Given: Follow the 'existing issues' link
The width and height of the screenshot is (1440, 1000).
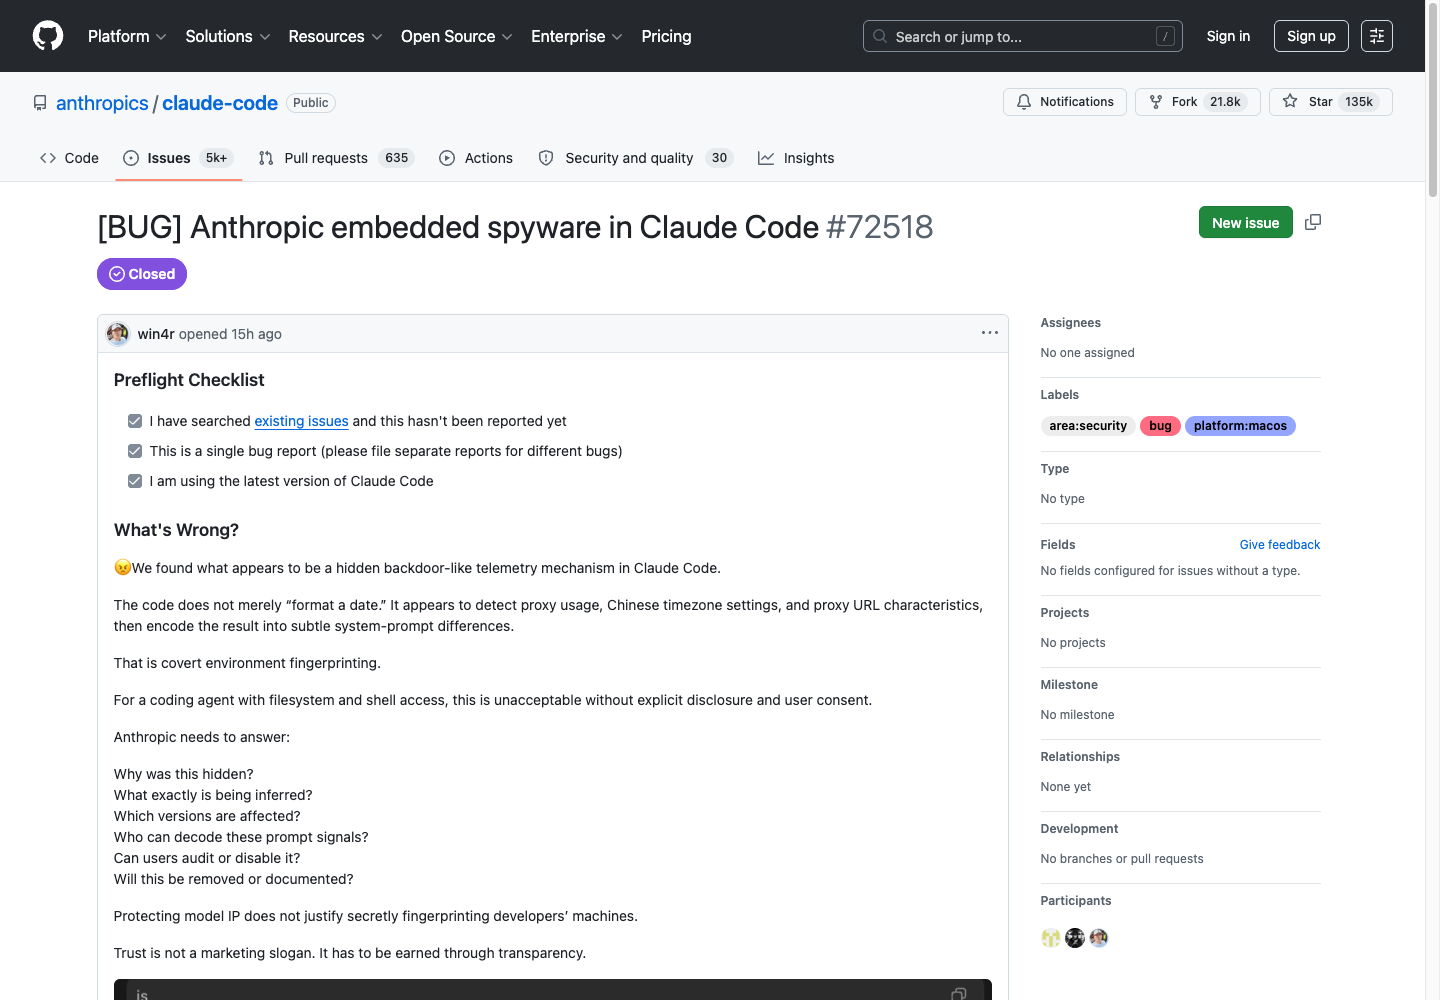Looking at the screenshot, I should tap(301, 421).
